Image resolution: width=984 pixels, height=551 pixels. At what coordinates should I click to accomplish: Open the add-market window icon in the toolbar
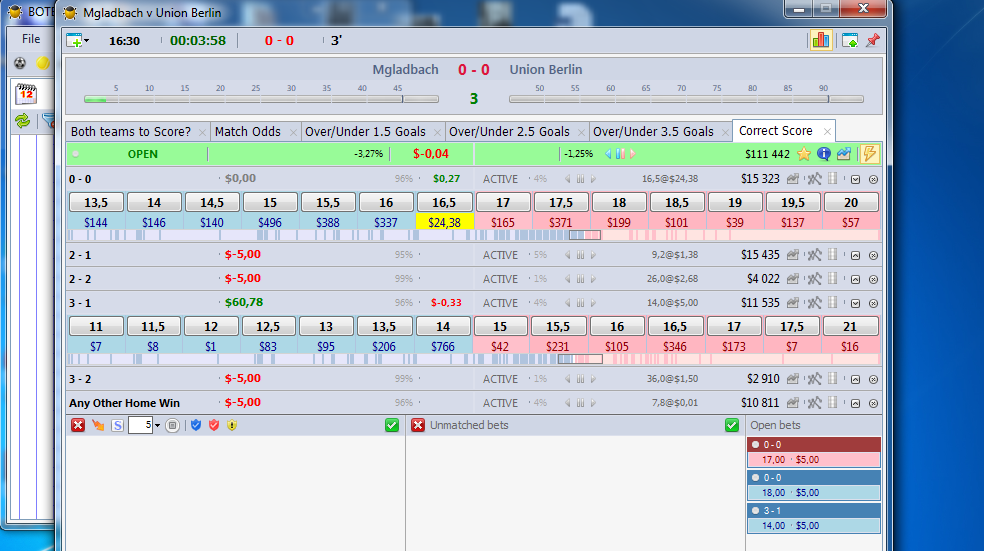tap(74, 41)
